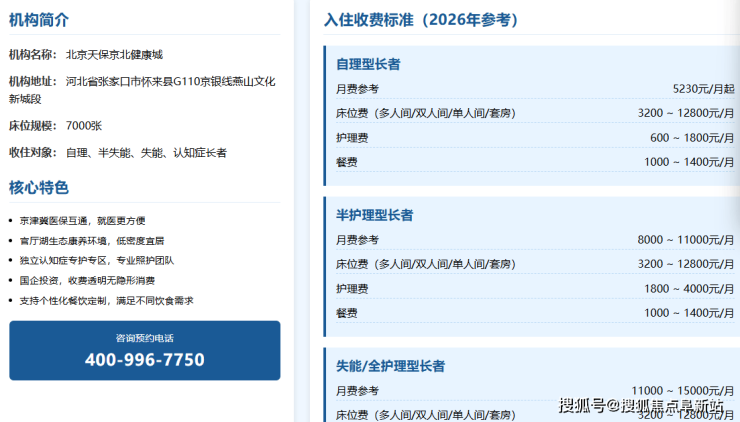Click the 半护理型长者 card title
Image resolution: width=740 pixels, height=422 pixels.
pos(374,215)
